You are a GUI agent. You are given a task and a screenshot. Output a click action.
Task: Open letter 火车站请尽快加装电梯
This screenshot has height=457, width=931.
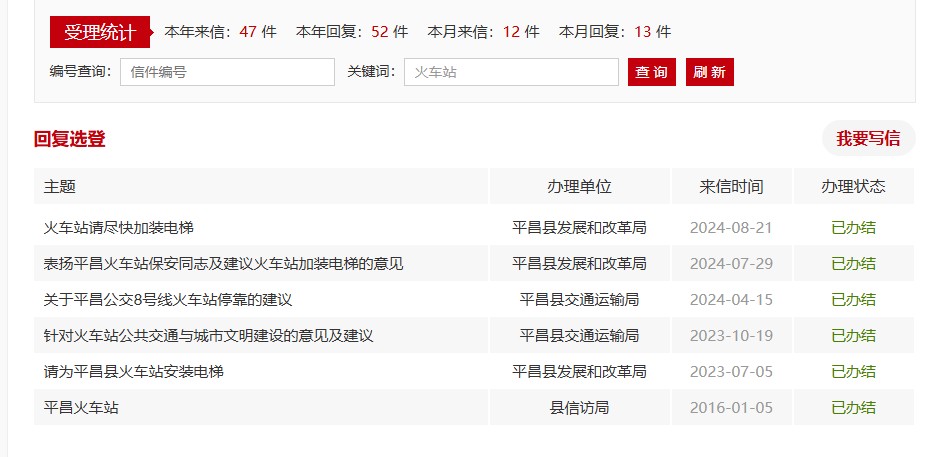coord(119,227)
